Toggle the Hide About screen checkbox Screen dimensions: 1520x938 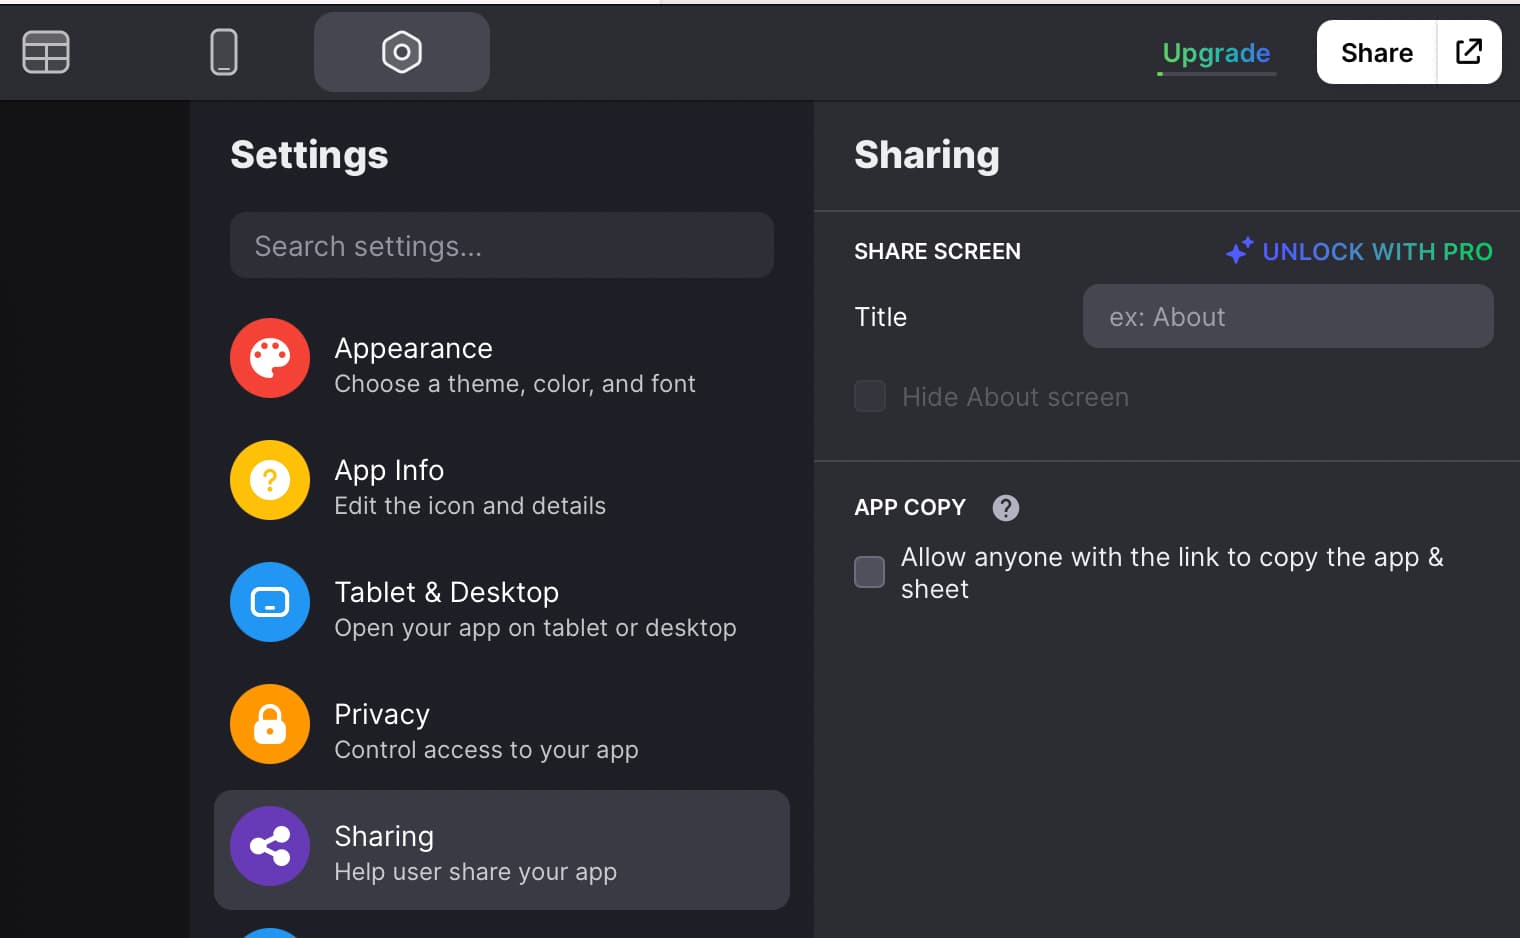[x=870, y=396]
